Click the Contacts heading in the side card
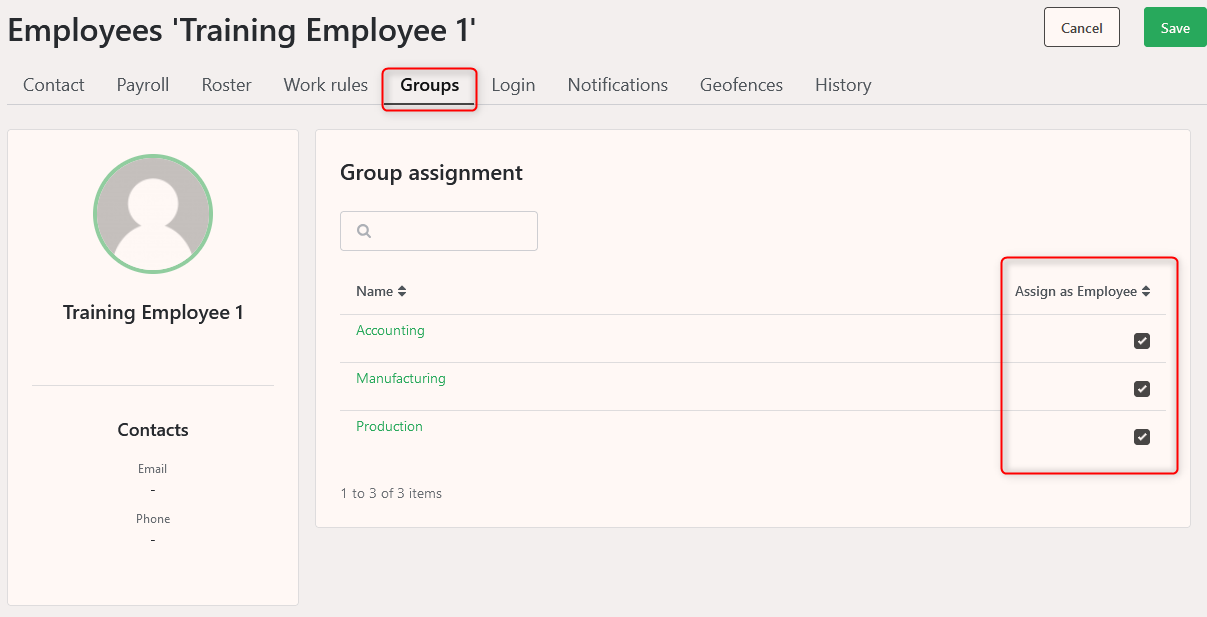 click(153, 430)
